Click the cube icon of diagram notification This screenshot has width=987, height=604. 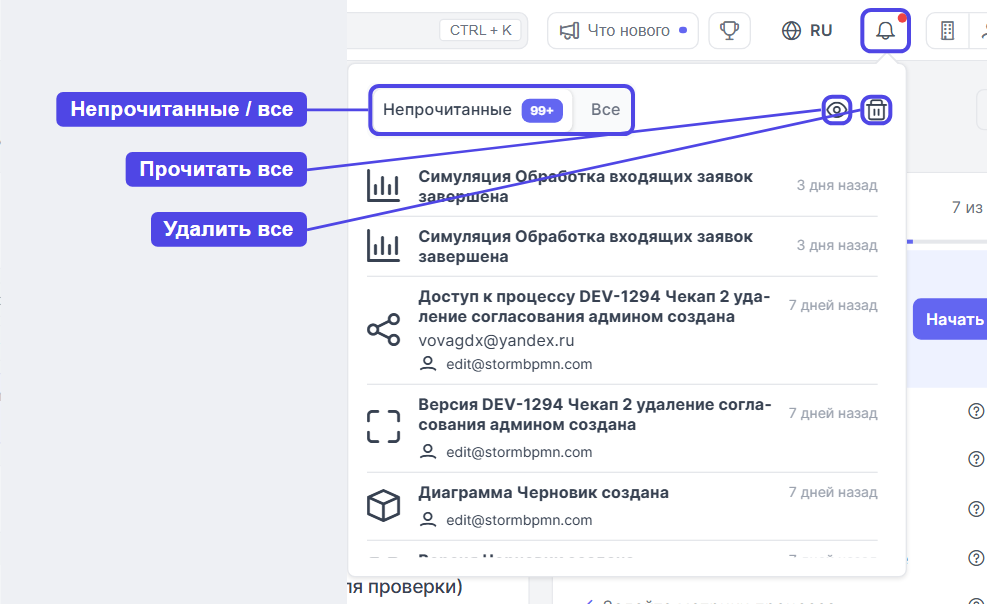point(383,505)
